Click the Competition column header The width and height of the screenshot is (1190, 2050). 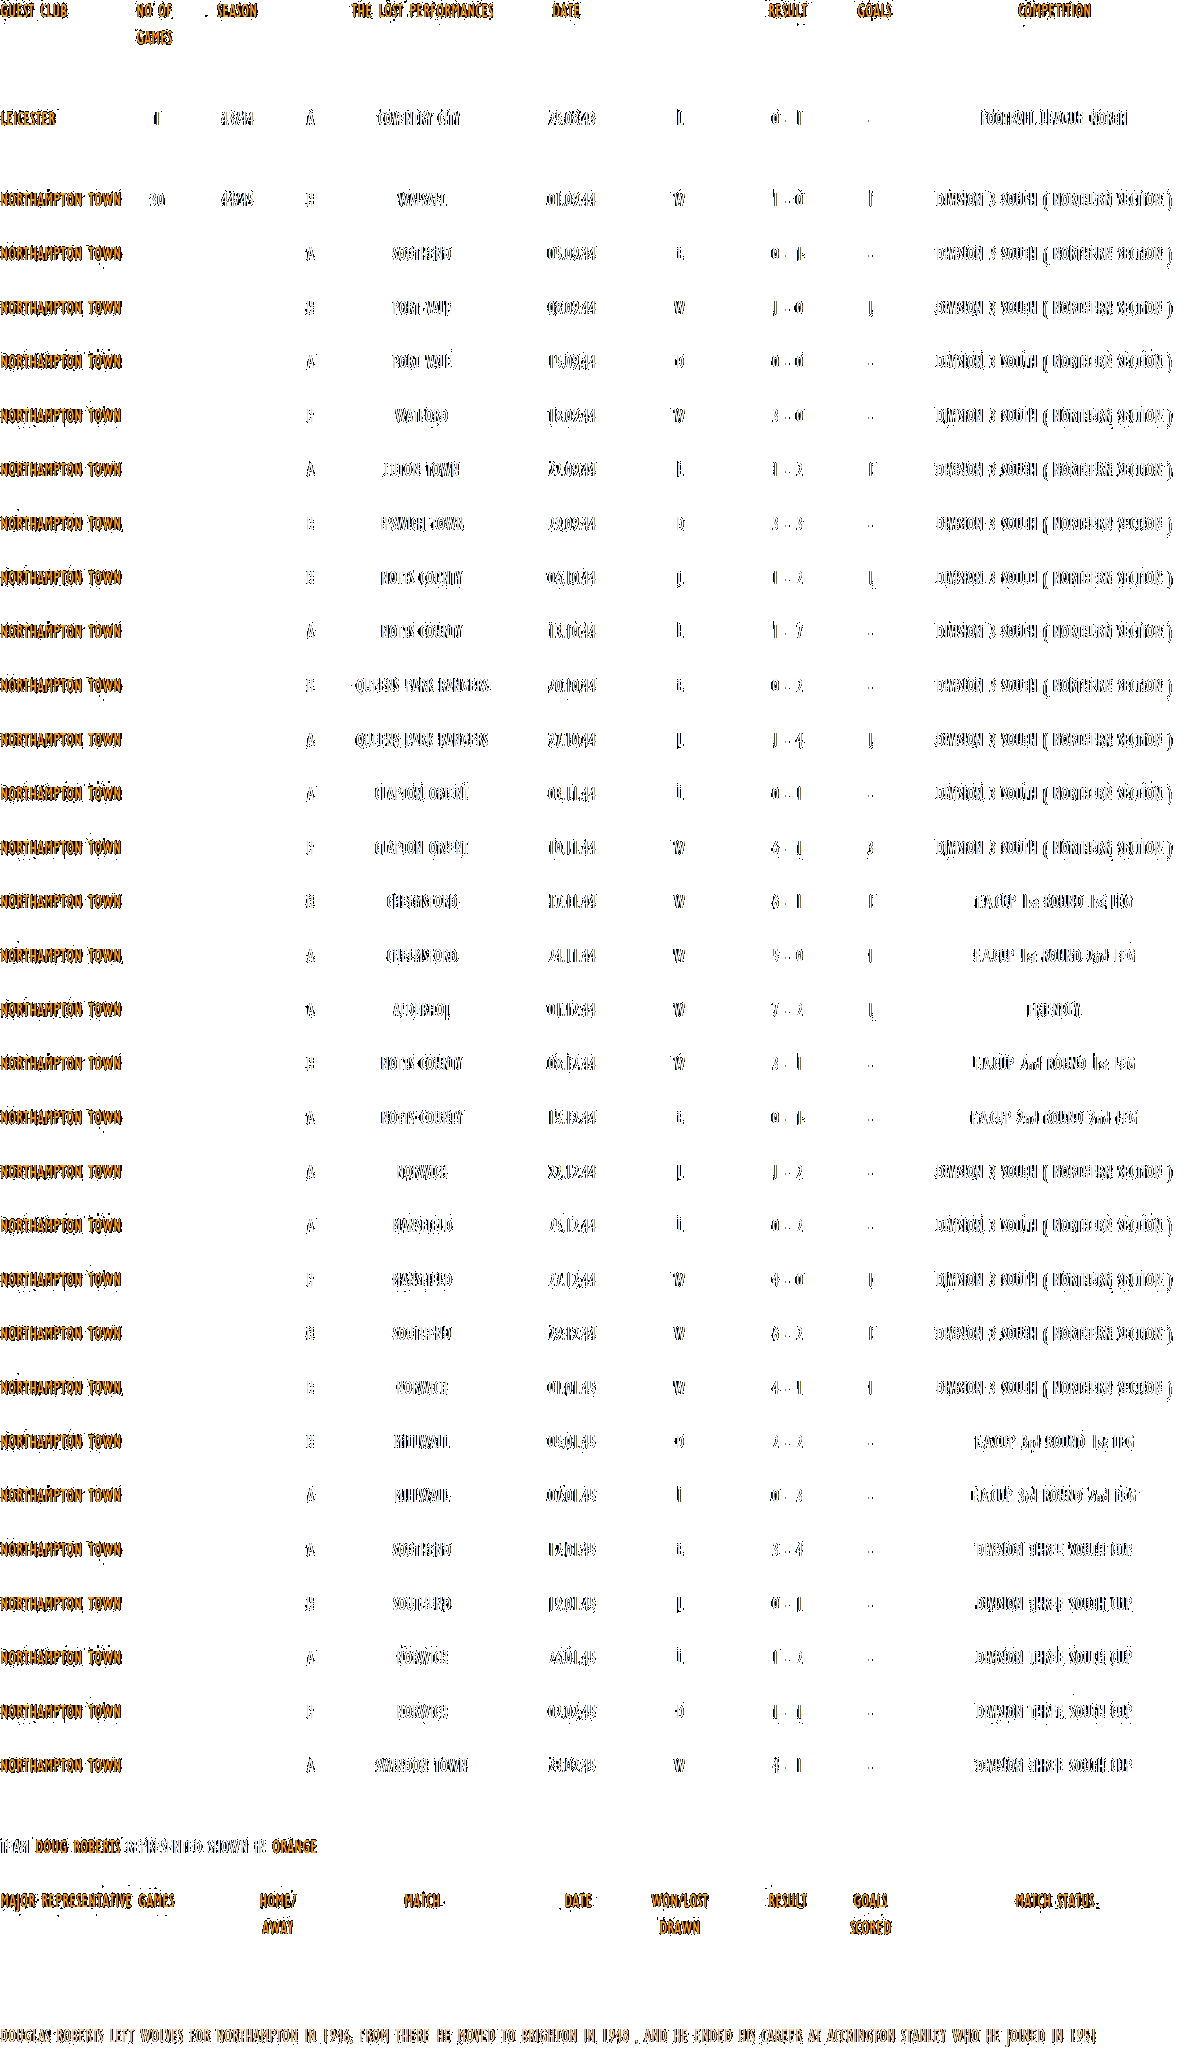(x=1054, y=11)
